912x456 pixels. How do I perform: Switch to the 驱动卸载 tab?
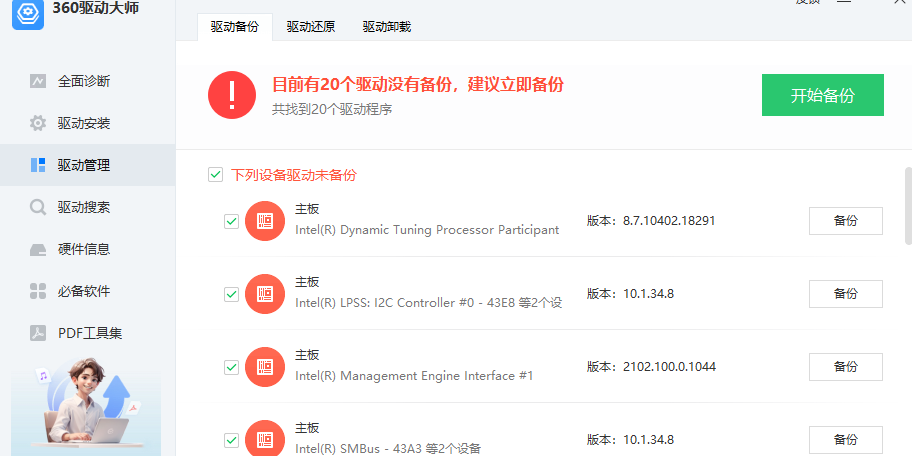pyautogui.click(x=386, y=27)
